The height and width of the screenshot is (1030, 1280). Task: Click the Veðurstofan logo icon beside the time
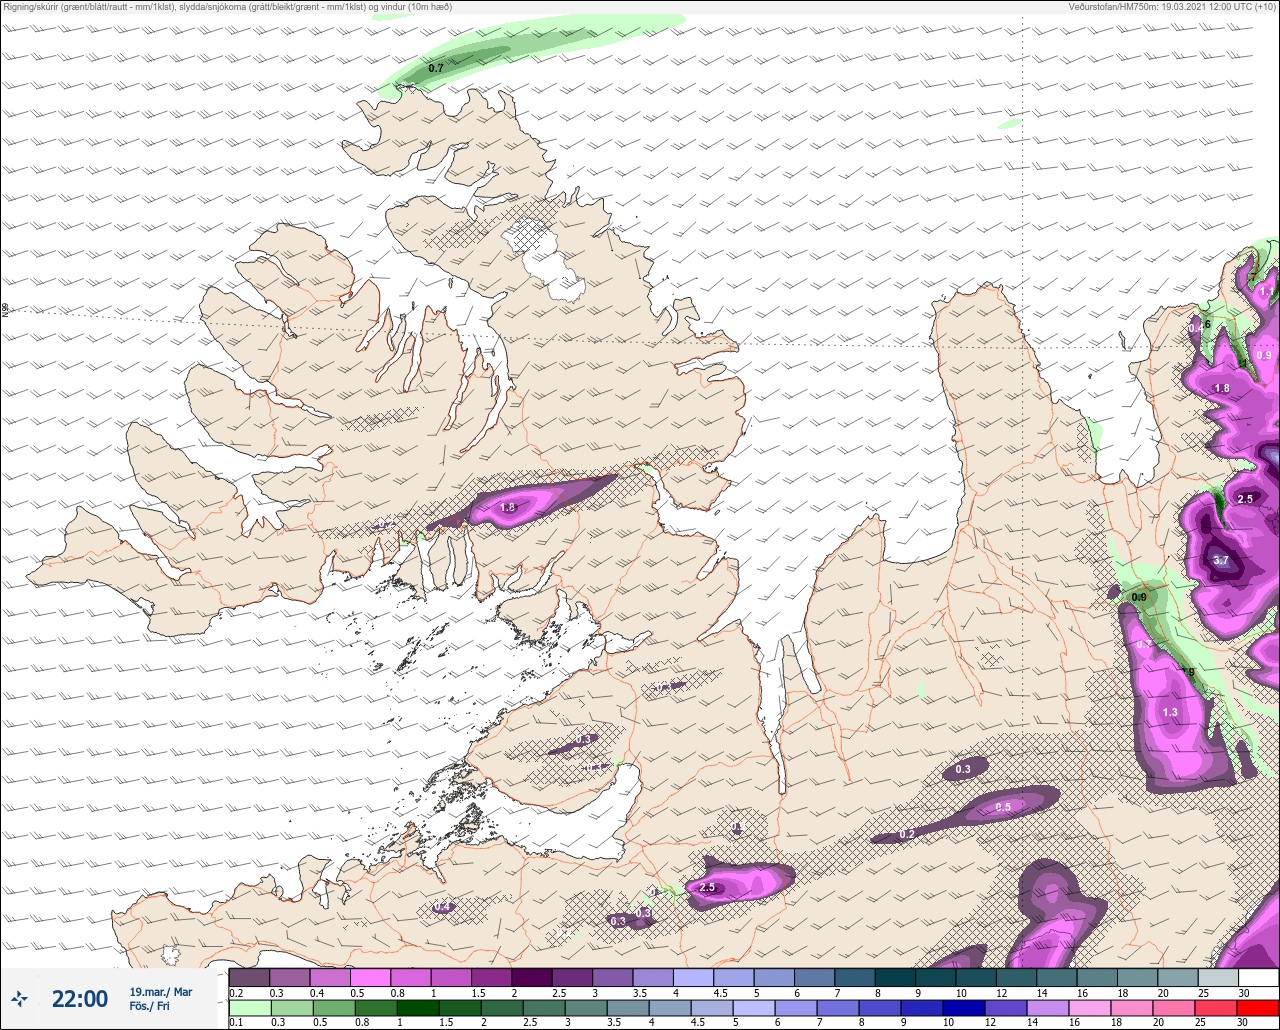pos(19,998)
